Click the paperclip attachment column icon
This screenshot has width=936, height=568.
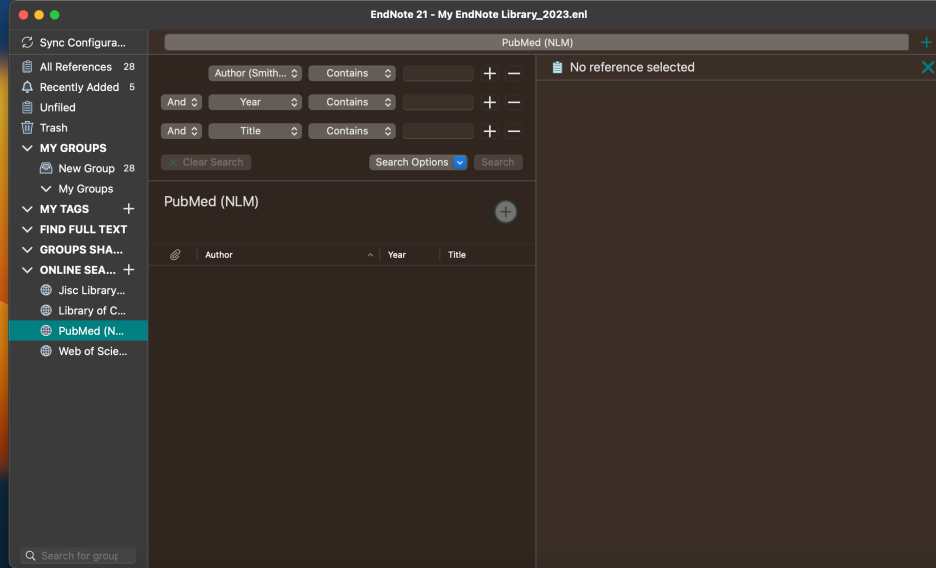coord(175,255)
